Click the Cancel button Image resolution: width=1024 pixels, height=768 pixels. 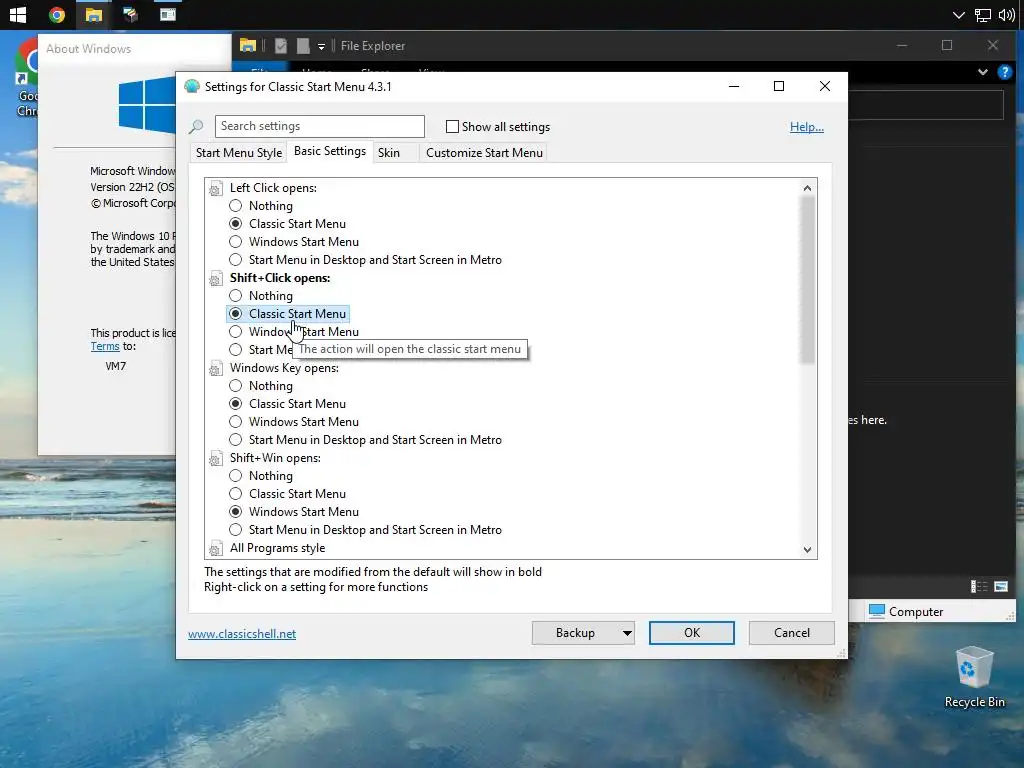(x=792, y=633)
